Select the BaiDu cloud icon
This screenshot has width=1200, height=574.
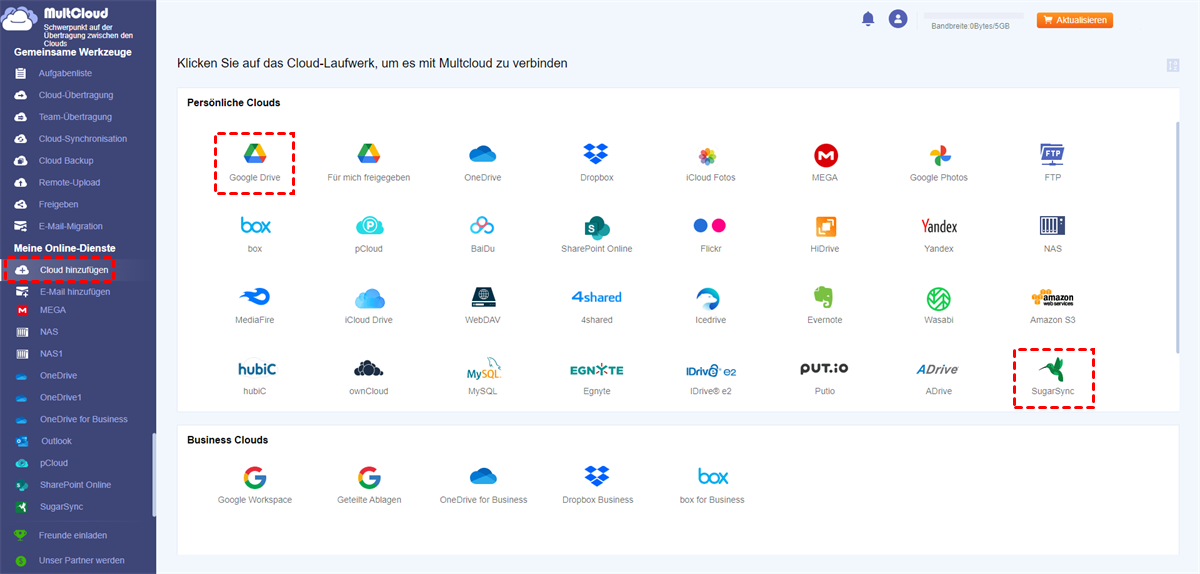pyautogui.click(x=483, y=226)
